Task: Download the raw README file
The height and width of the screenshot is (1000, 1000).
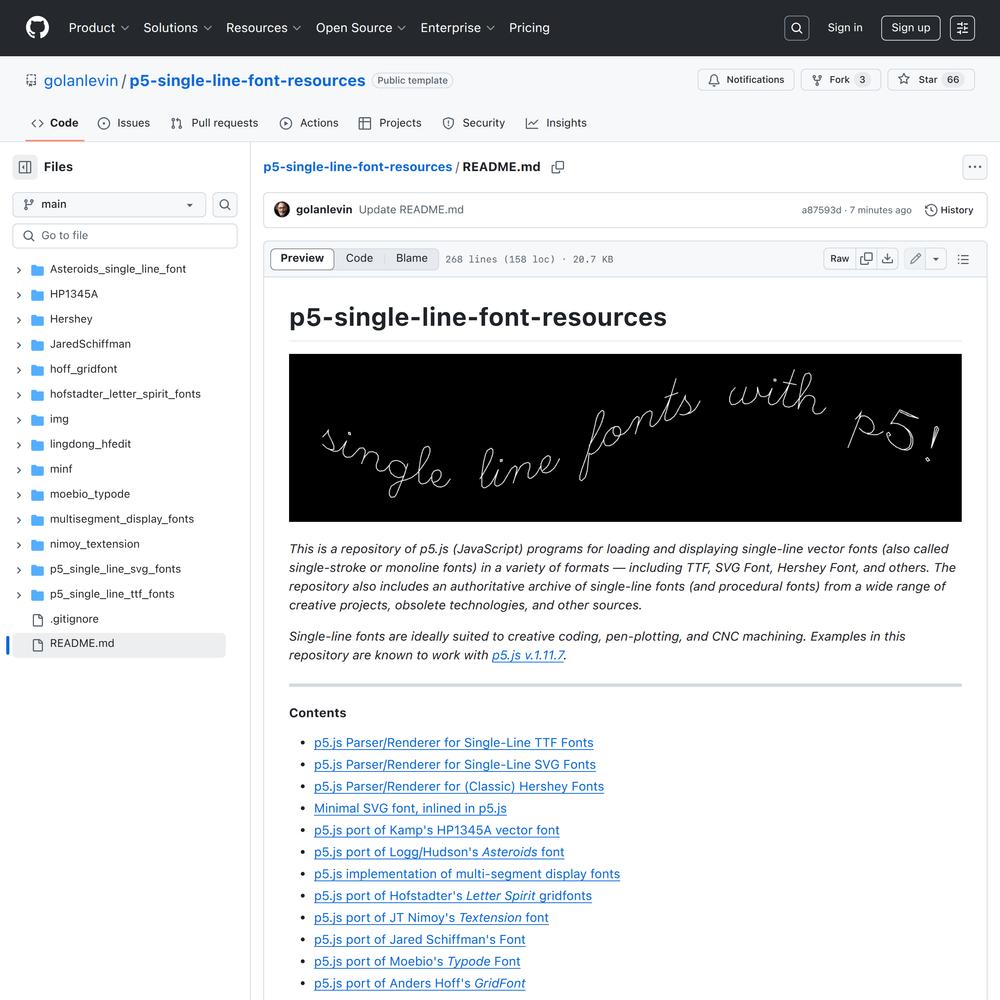Action: pyautogui.click(x=887, y=259)
